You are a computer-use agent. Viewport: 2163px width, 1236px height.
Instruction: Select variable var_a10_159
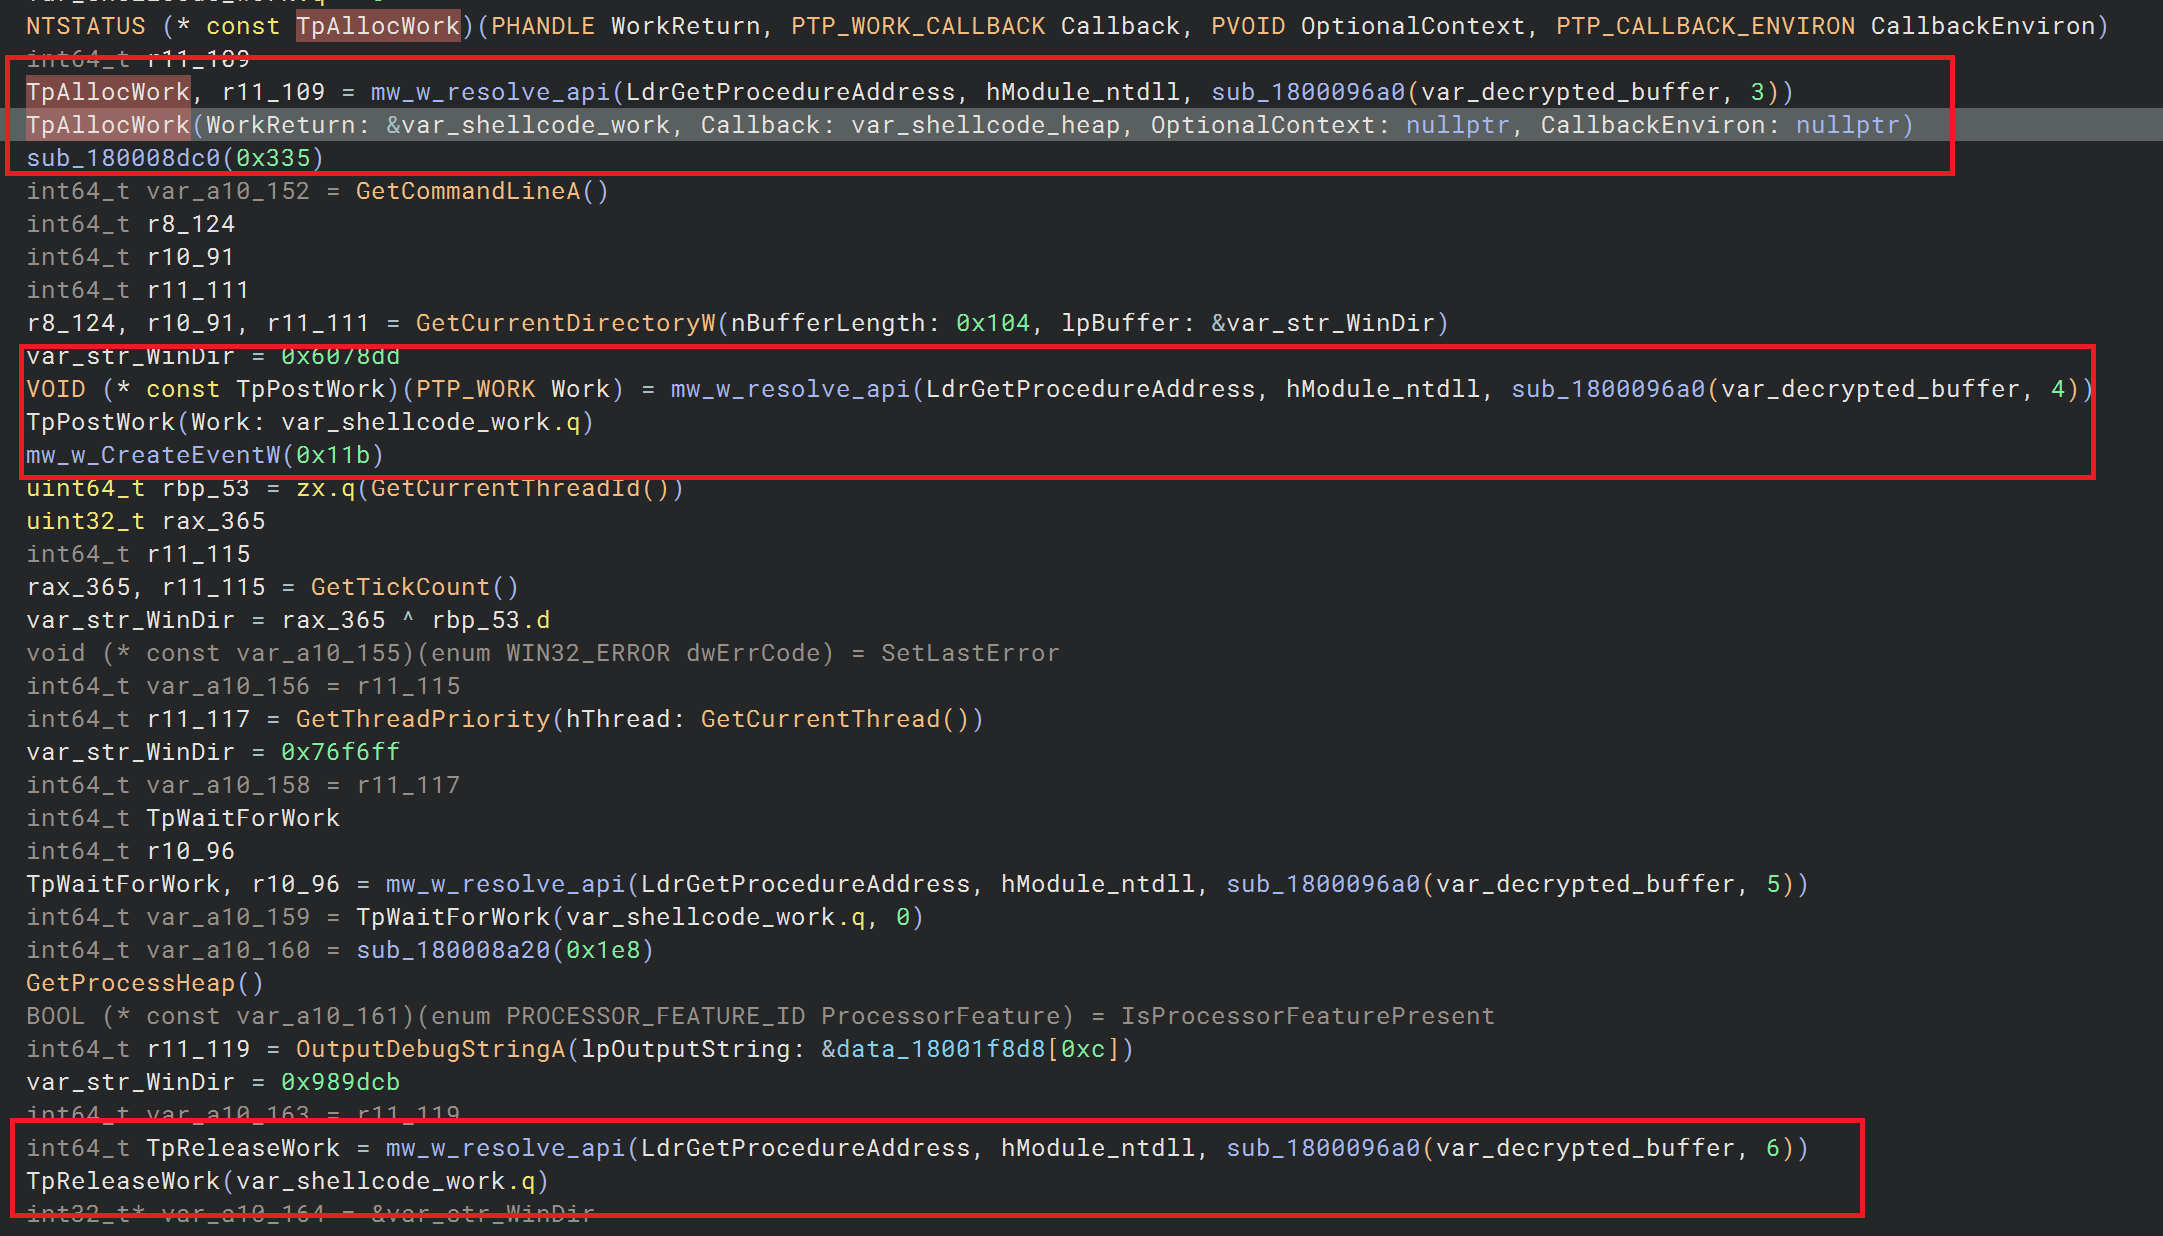pyautogui.click(x=228, y=917)
